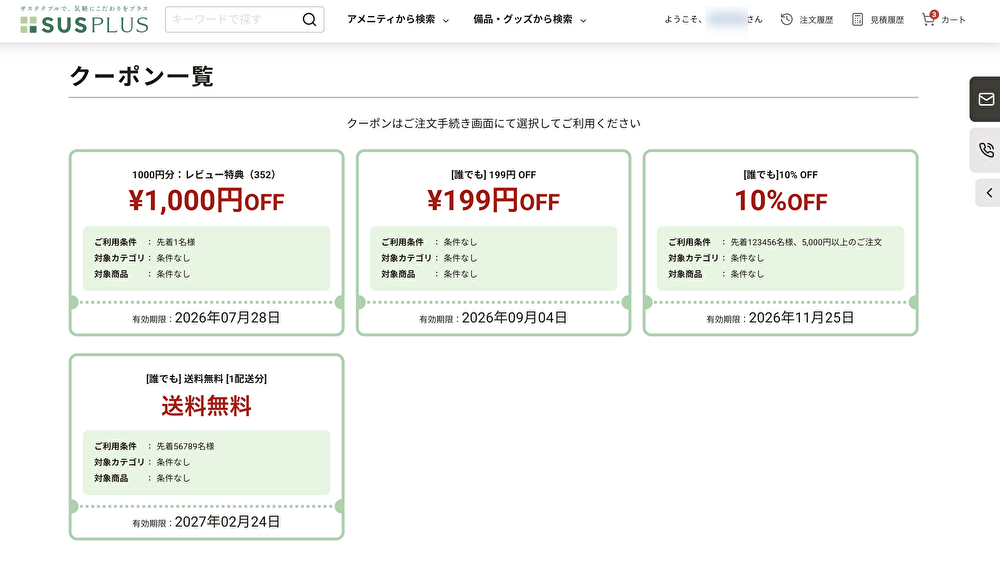Click the クーポン一覧 page heading

[x=141, y=77]
